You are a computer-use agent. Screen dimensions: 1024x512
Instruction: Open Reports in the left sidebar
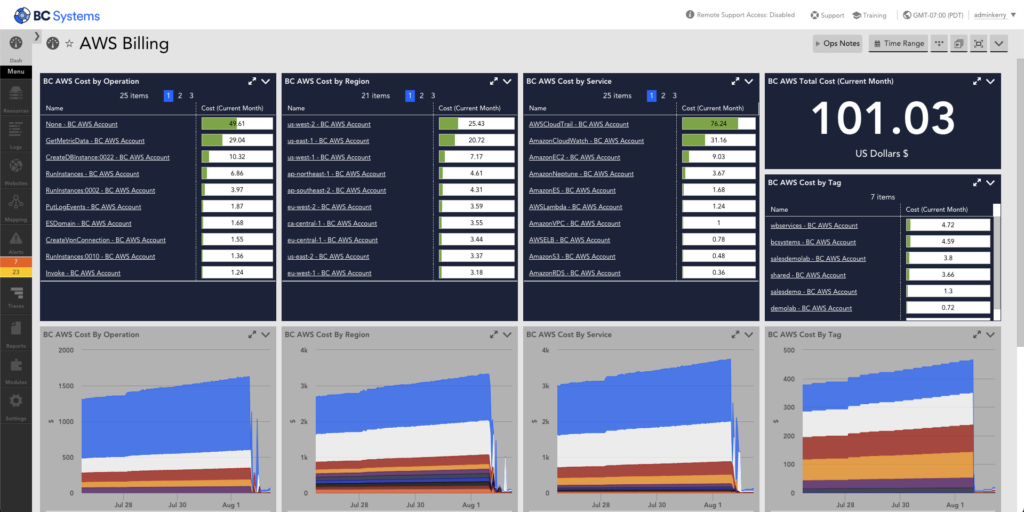(x=16, y=332)
